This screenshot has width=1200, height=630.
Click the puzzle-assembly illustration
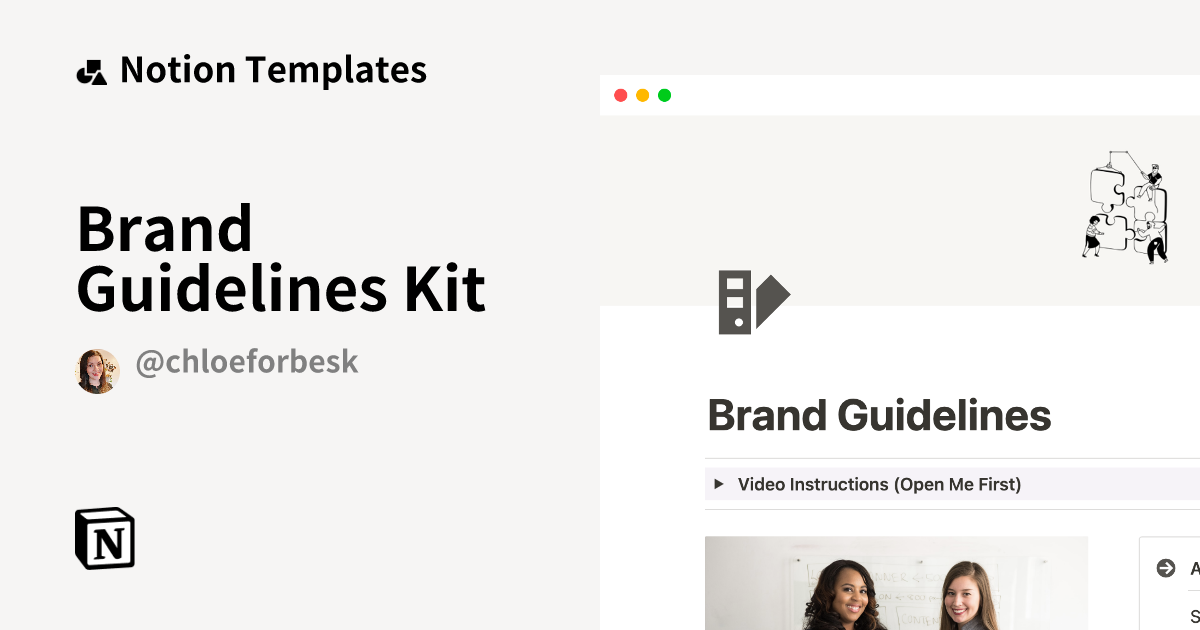click(x=1128, y=207)
